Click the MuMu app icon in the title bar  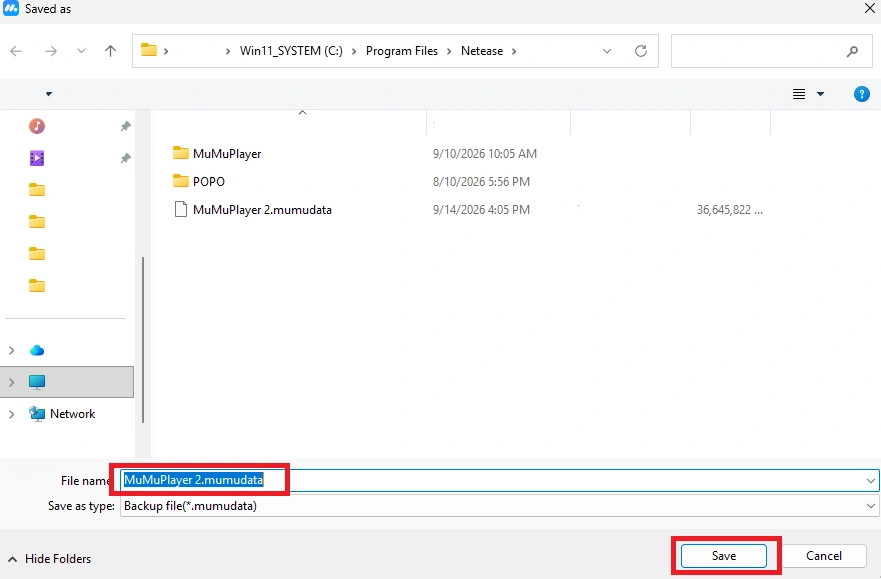(11, 8)
